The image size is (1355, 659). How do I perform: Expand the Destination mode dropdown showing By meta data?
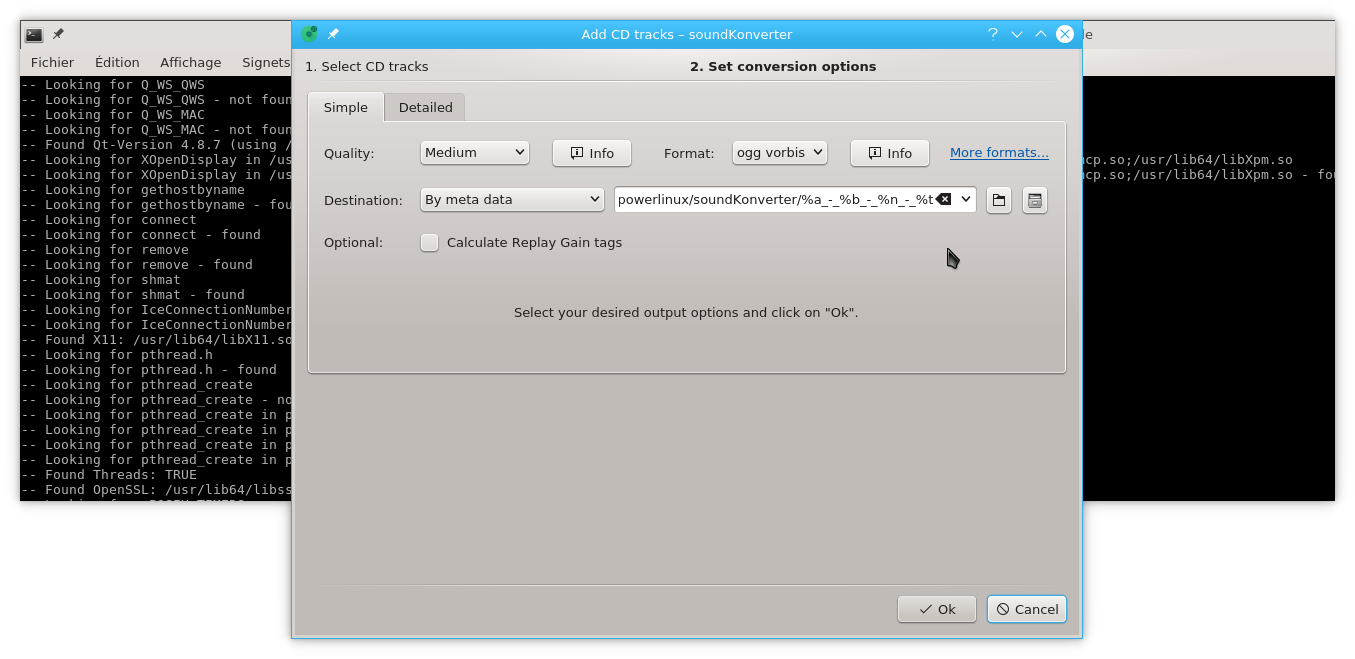512,200
